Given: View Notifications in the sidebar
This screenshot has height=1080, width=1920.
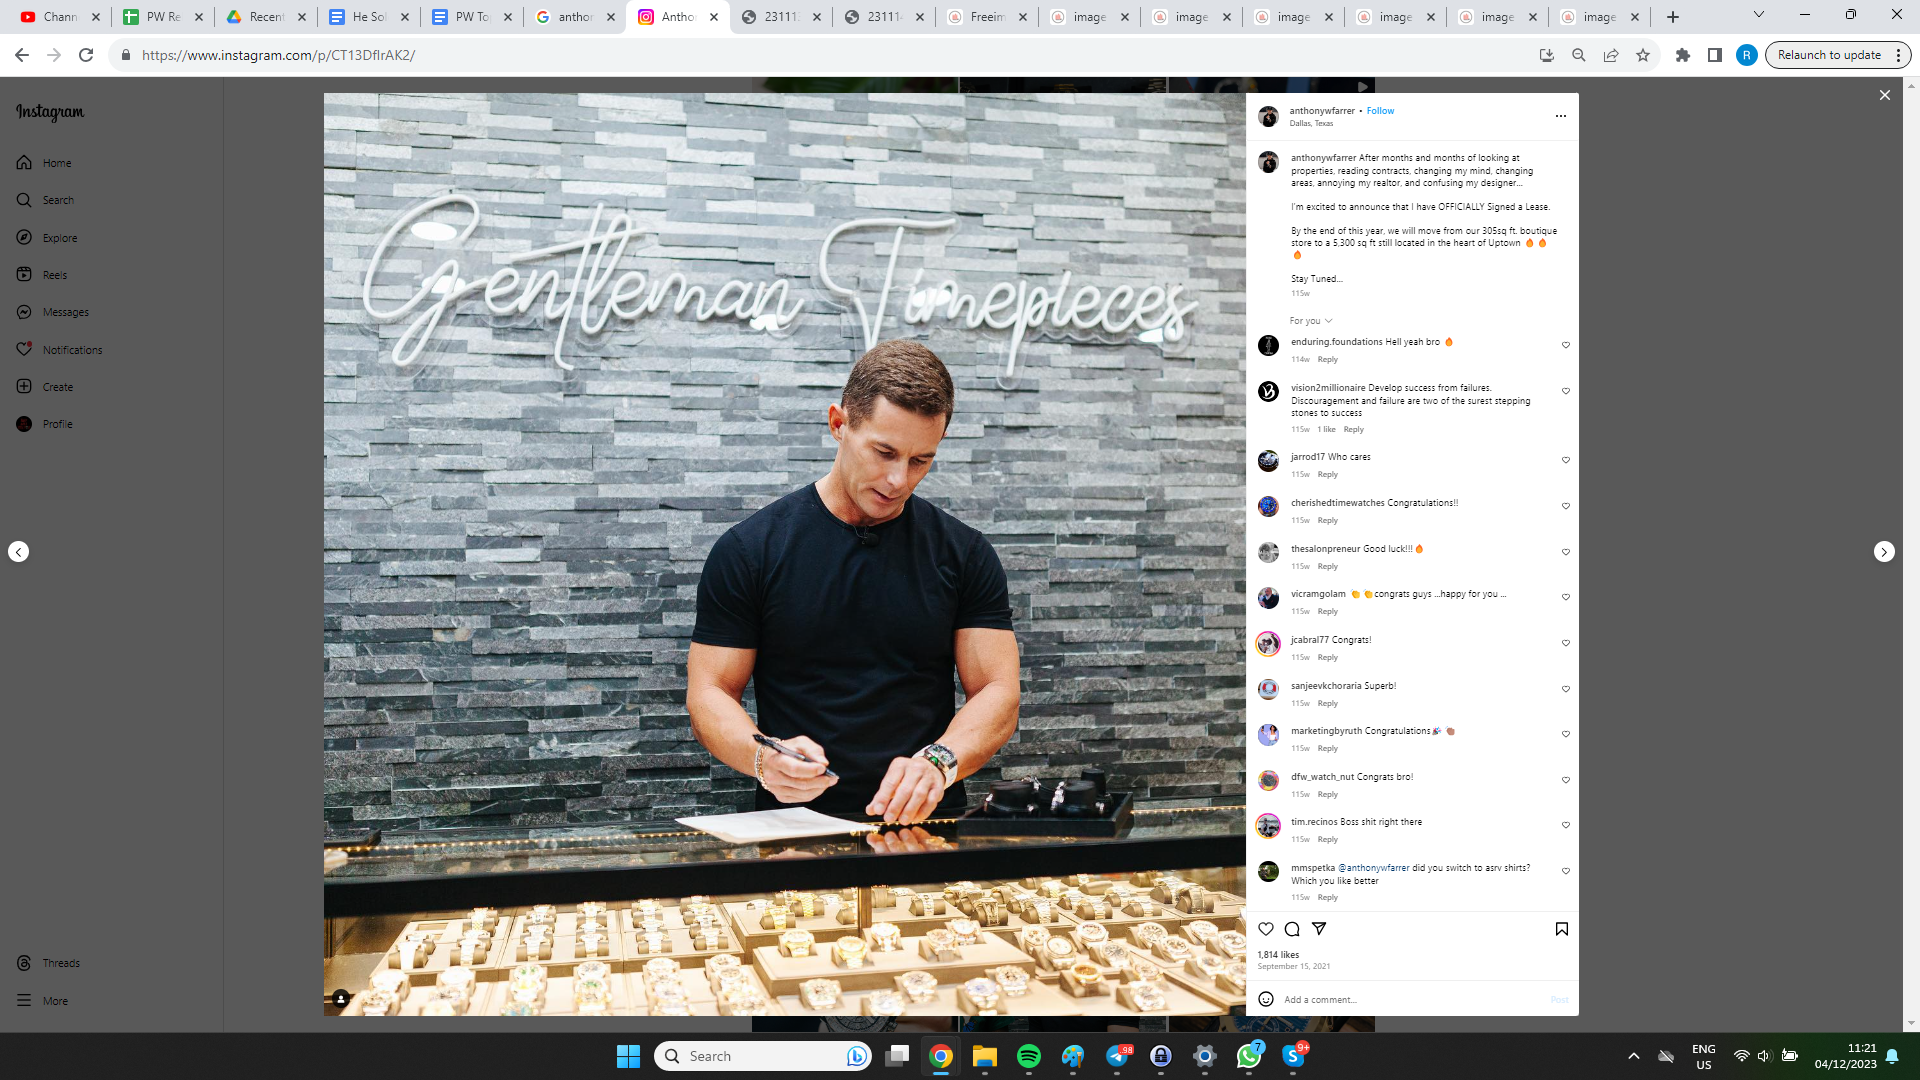Looking at the screenshot, I should (x=59, y=350).
